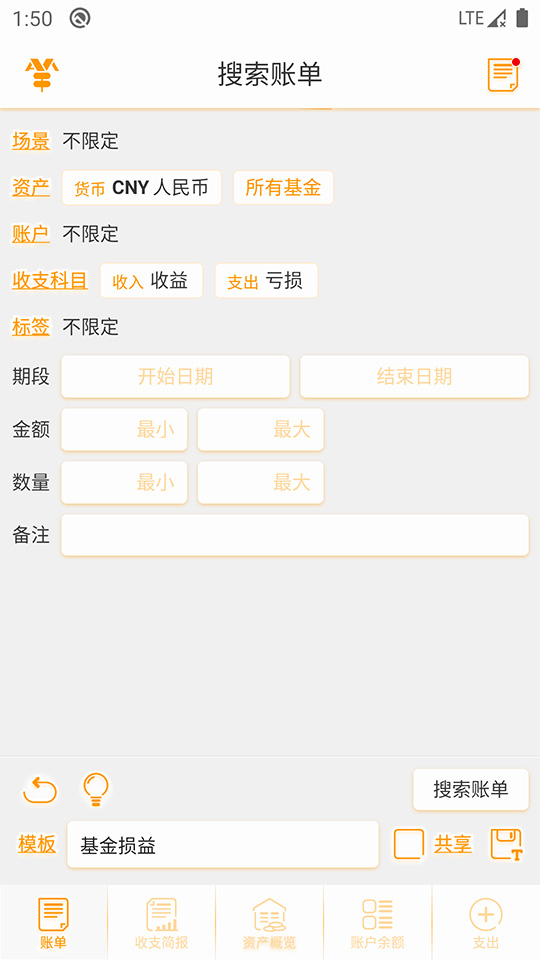This screenshot has height=960, width=540.
Task: Select the 开始日期 date field
Action: 175,377
